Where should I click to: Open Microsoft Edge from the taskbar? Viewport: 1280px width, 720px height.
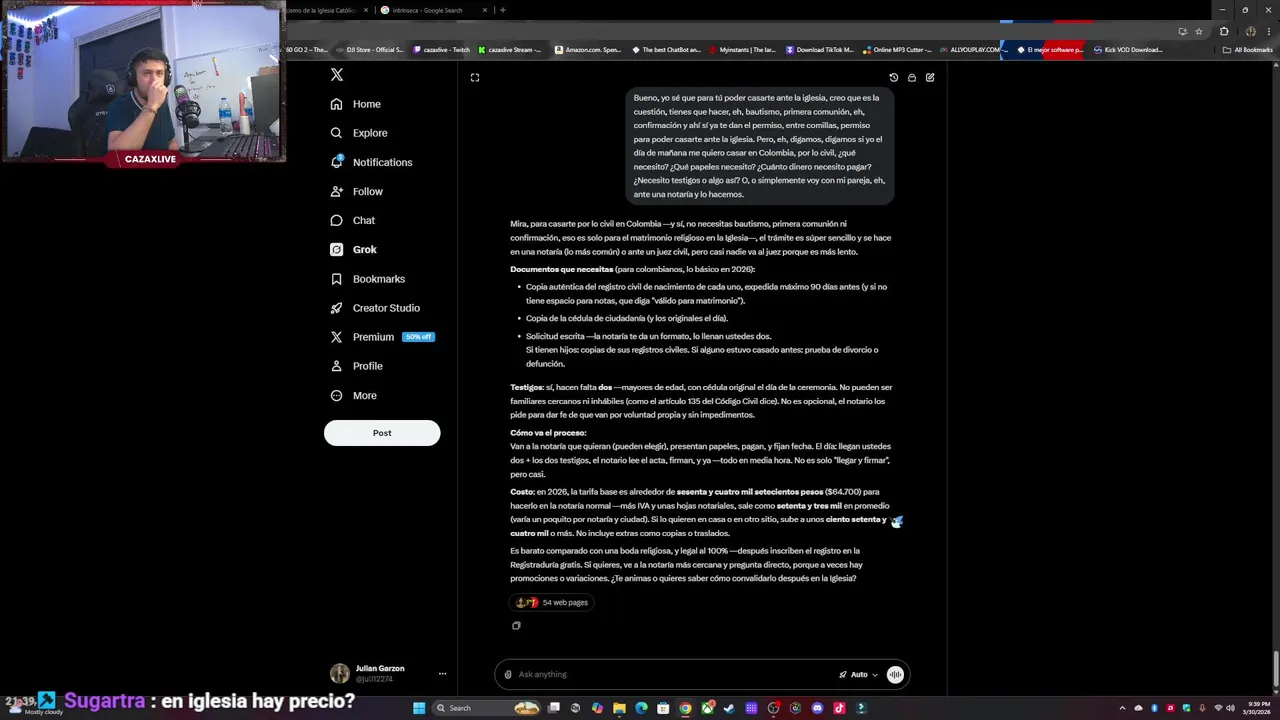(x=641, y=708)
